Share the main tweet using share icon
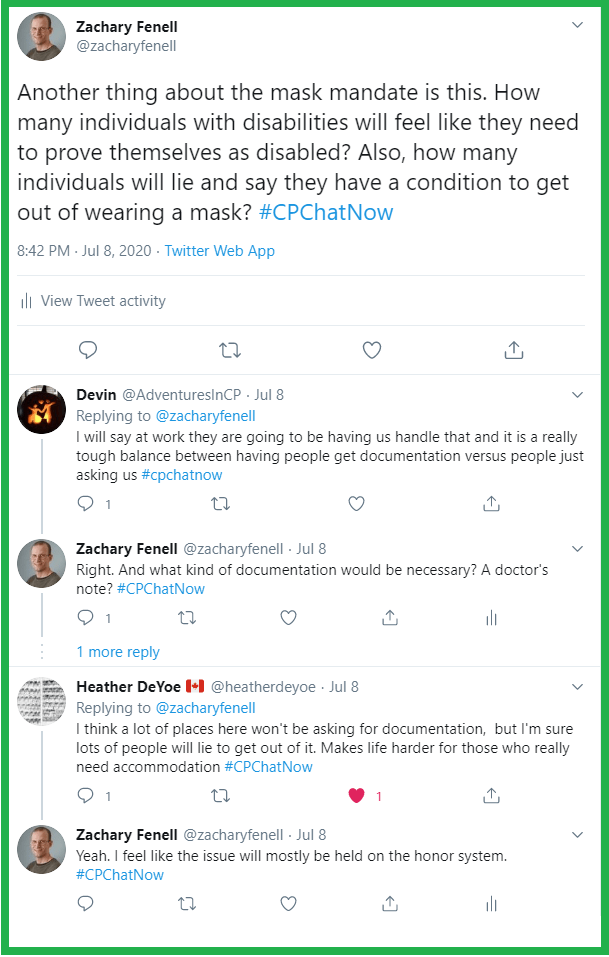 click(x=513, y=350)
